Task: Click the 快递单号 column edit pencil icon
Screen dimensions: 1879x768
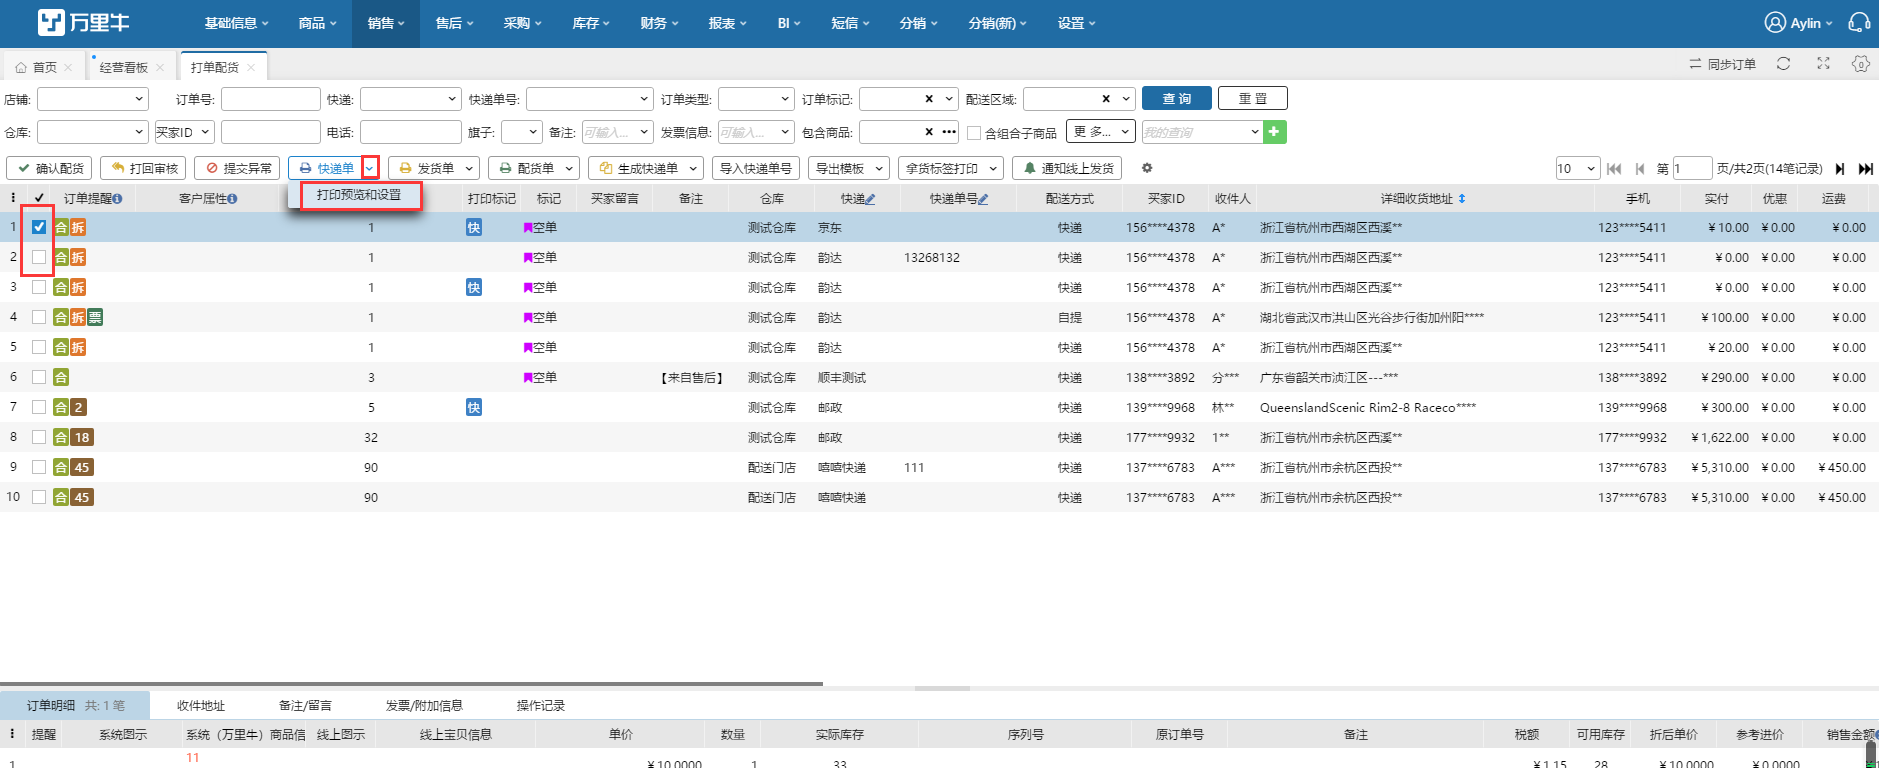Action: click(983, 199)
